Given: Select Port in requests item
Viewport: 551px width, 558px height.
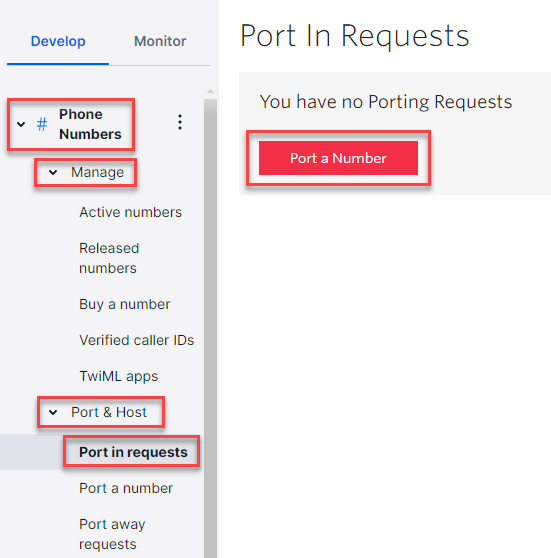Looking at the screenshot, I should [133, 452].
